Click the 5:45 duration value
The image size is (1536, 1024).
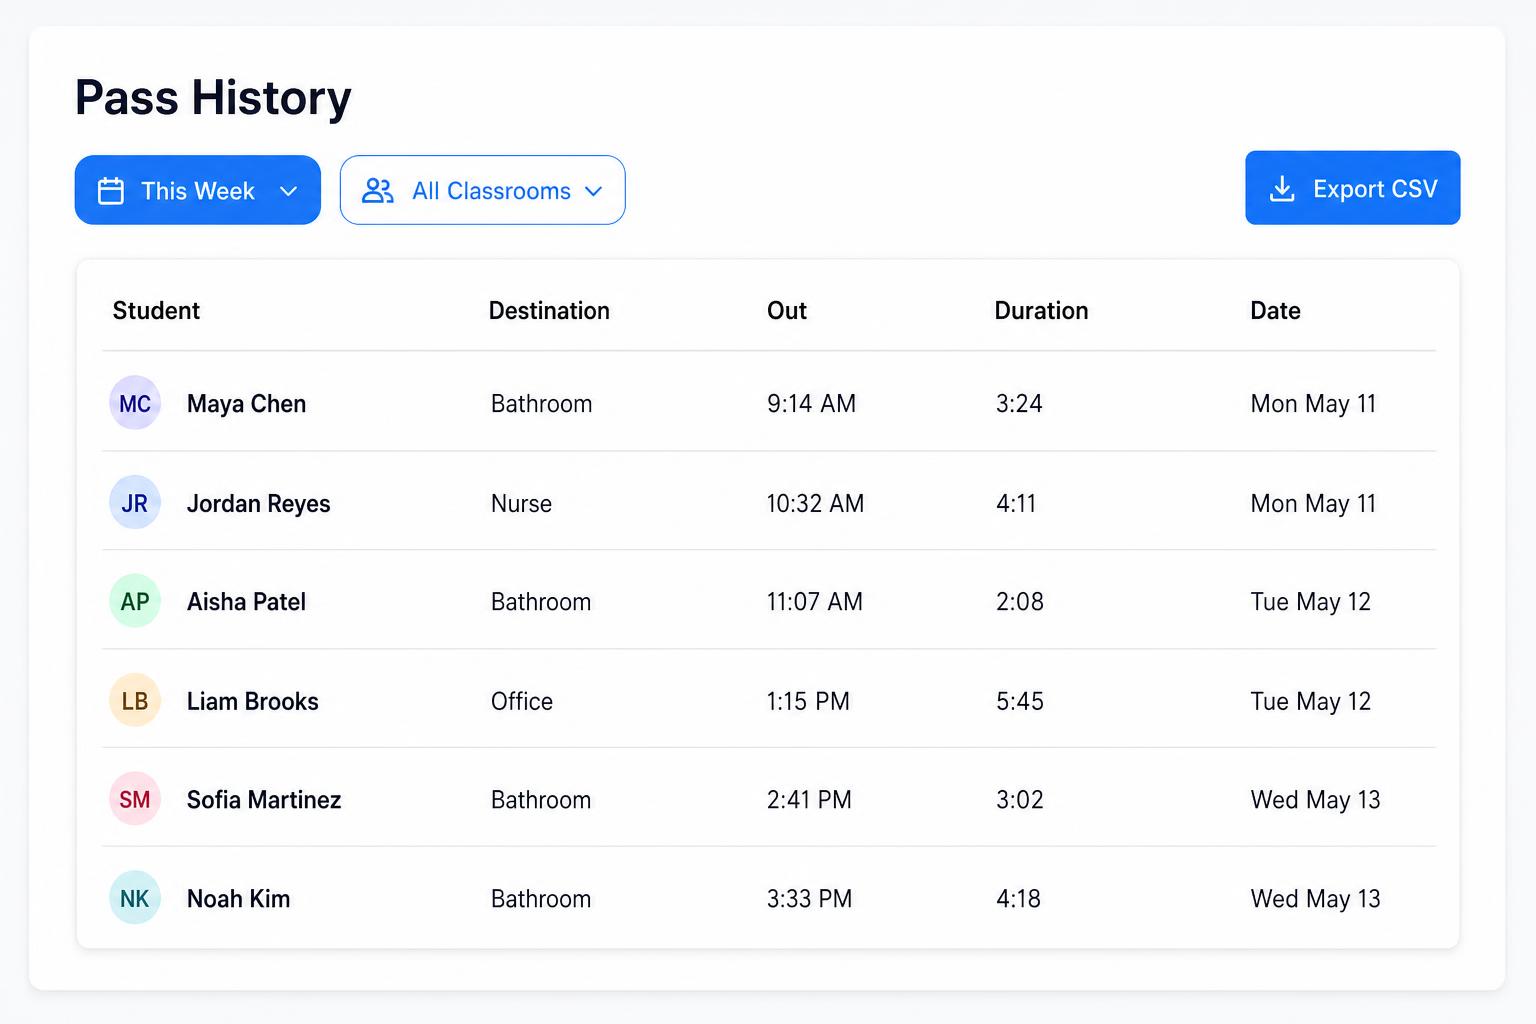1020,702
